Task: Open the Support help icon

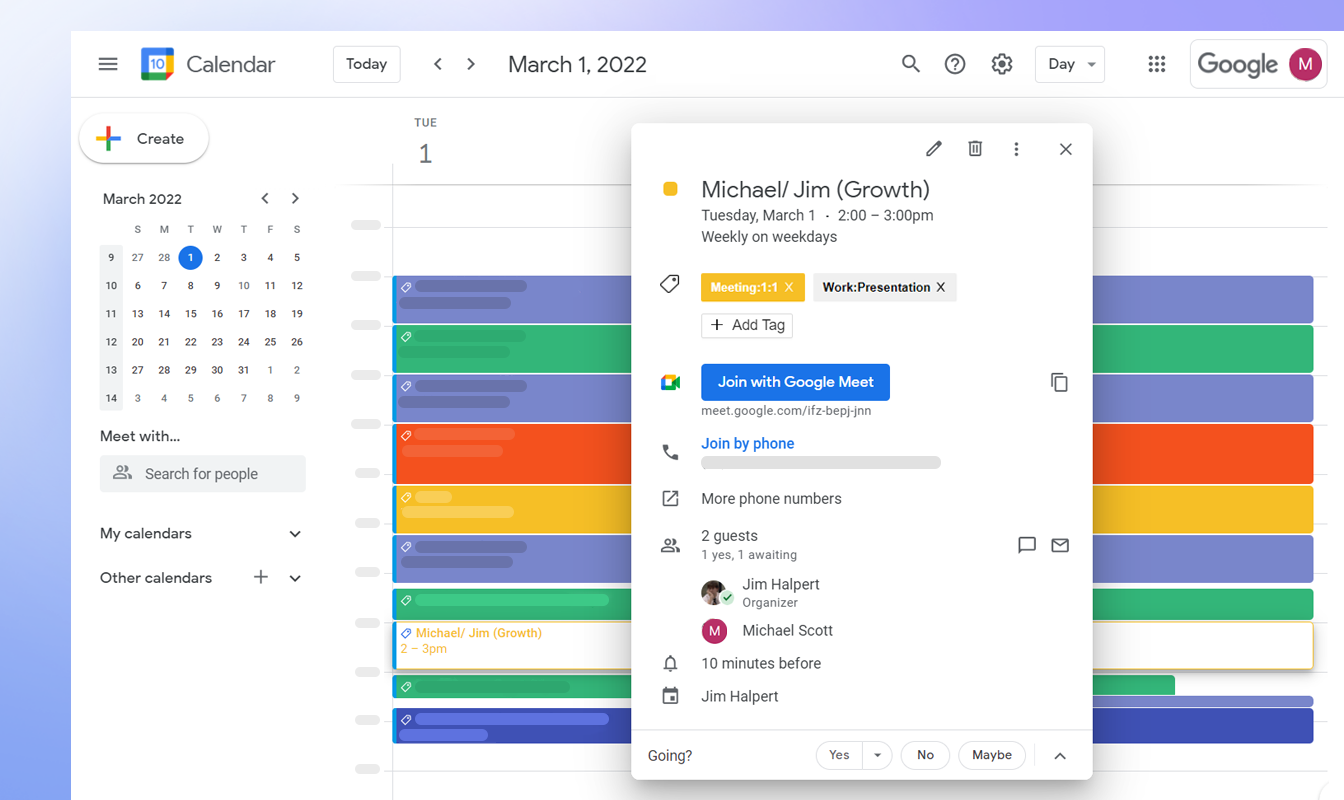Action: click(955, 64)
